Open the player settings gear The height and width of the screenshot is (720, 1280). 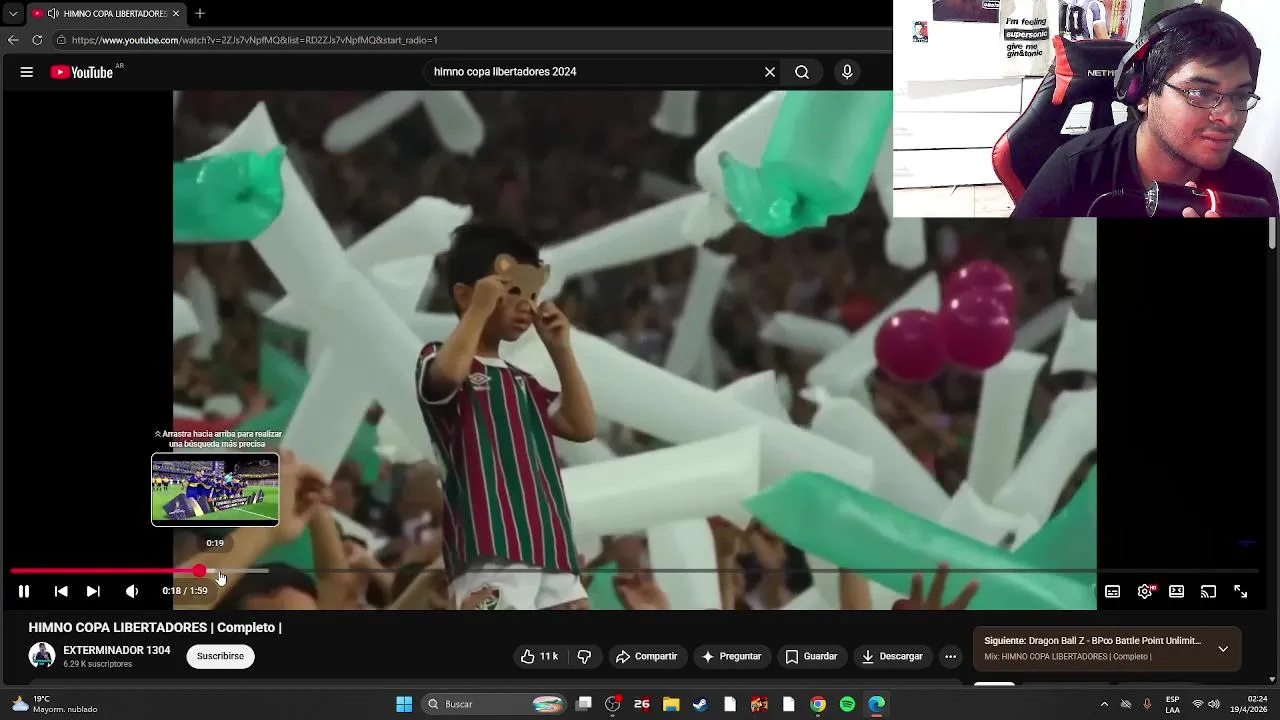(1145, 591)
